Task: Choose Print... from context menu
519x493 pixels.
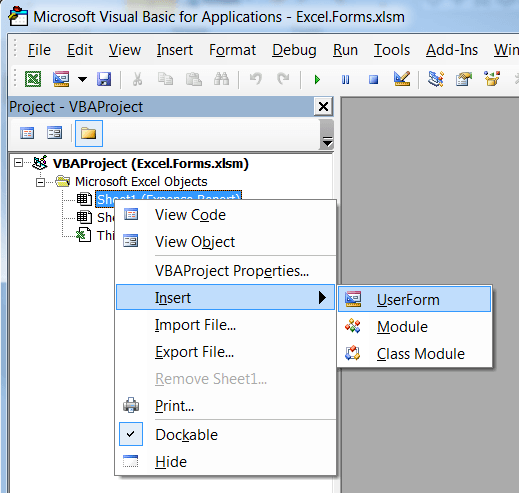Action: click(225, 406)
